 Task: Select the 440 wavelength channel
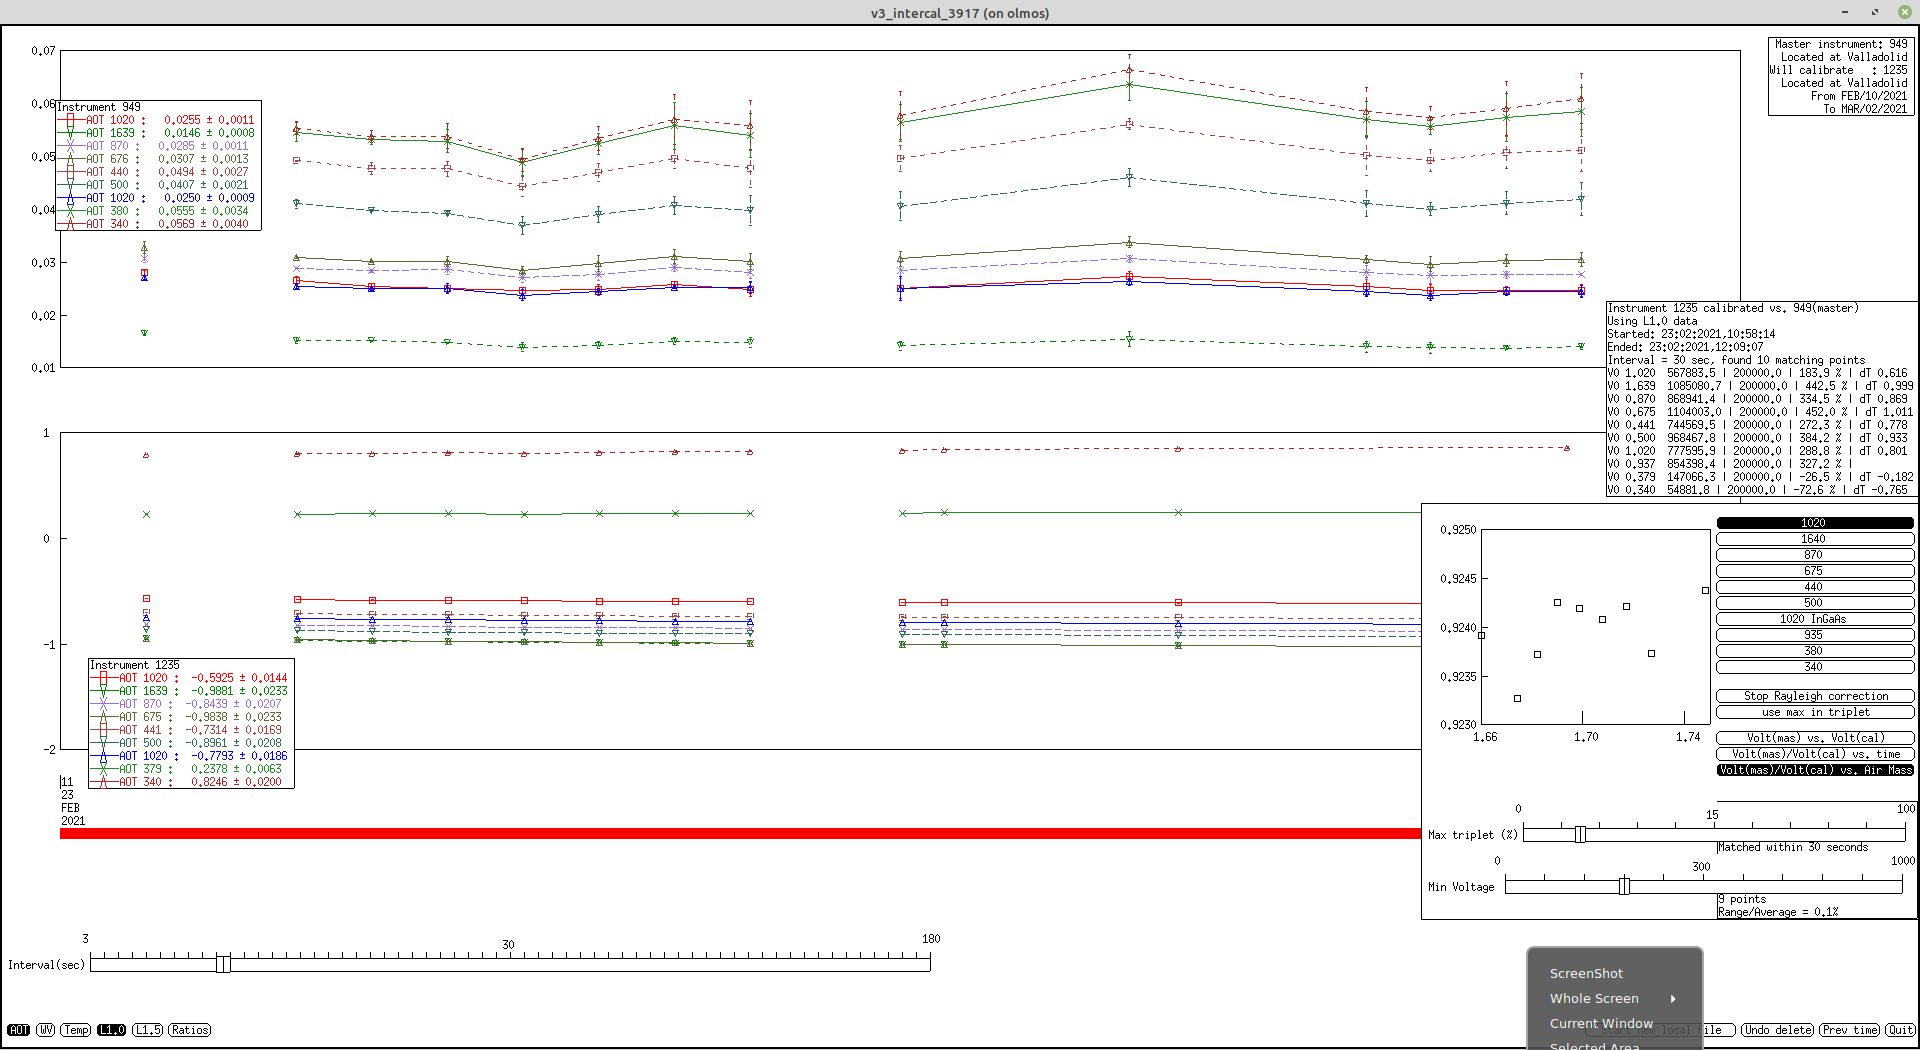pos(1814,587)
